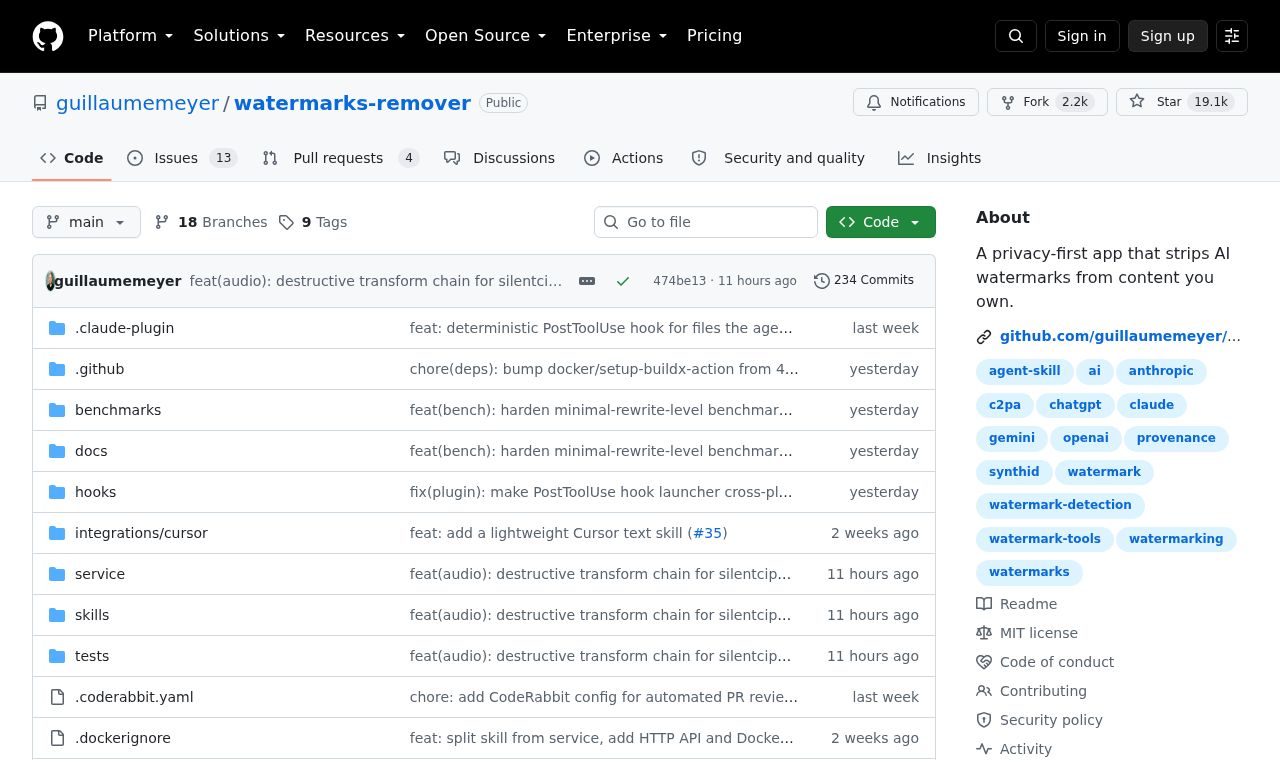Viewport: 1280px width, 760px height.
Task: View the 18 Branches list
Action: [211, 222]
